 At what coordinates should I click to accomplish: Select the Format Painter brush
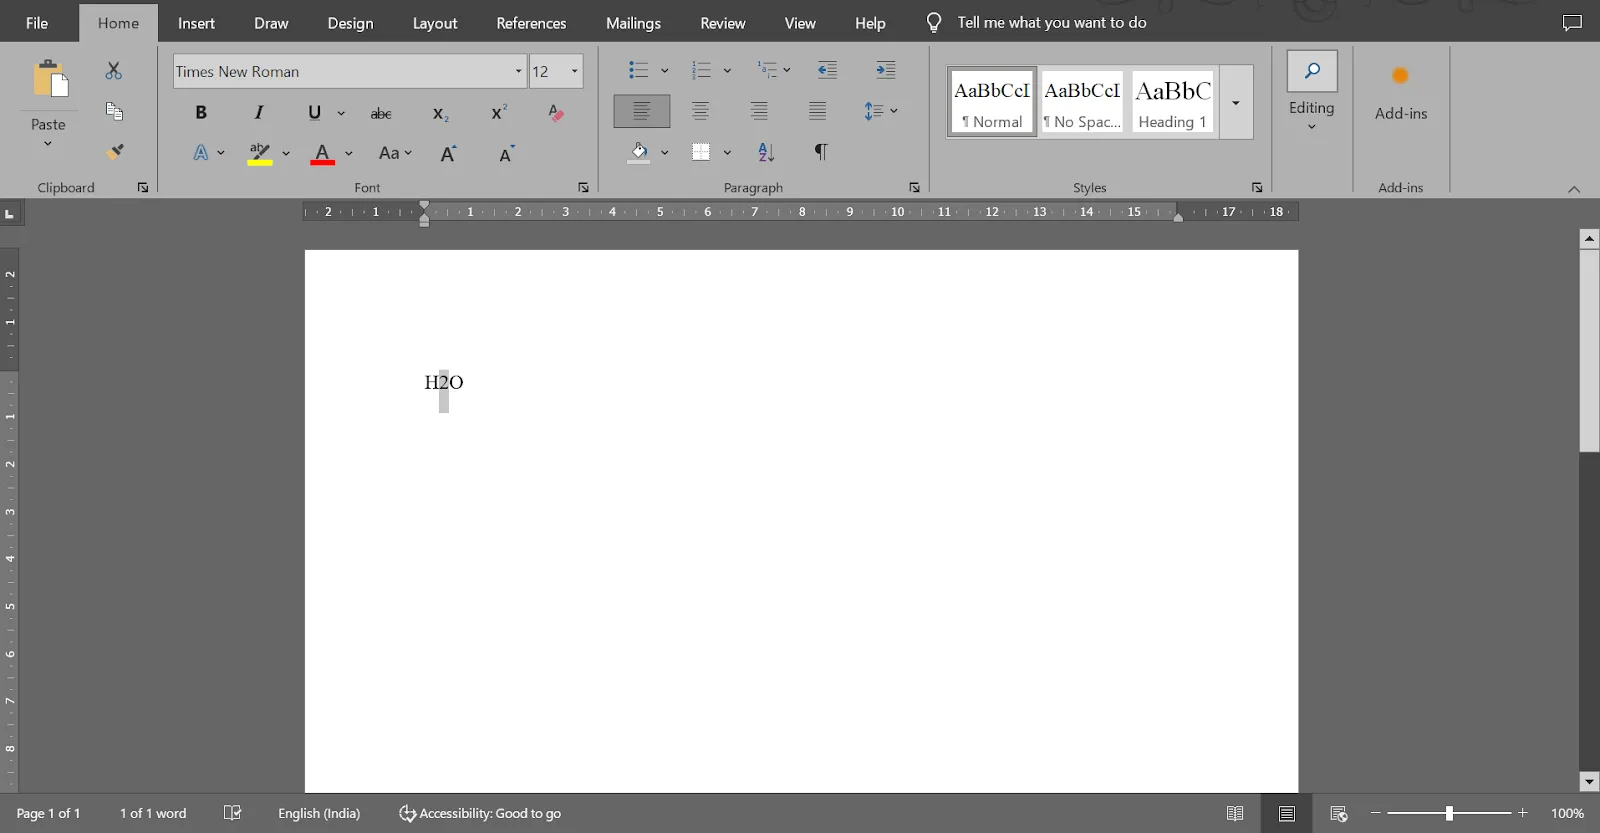point(115,152)
